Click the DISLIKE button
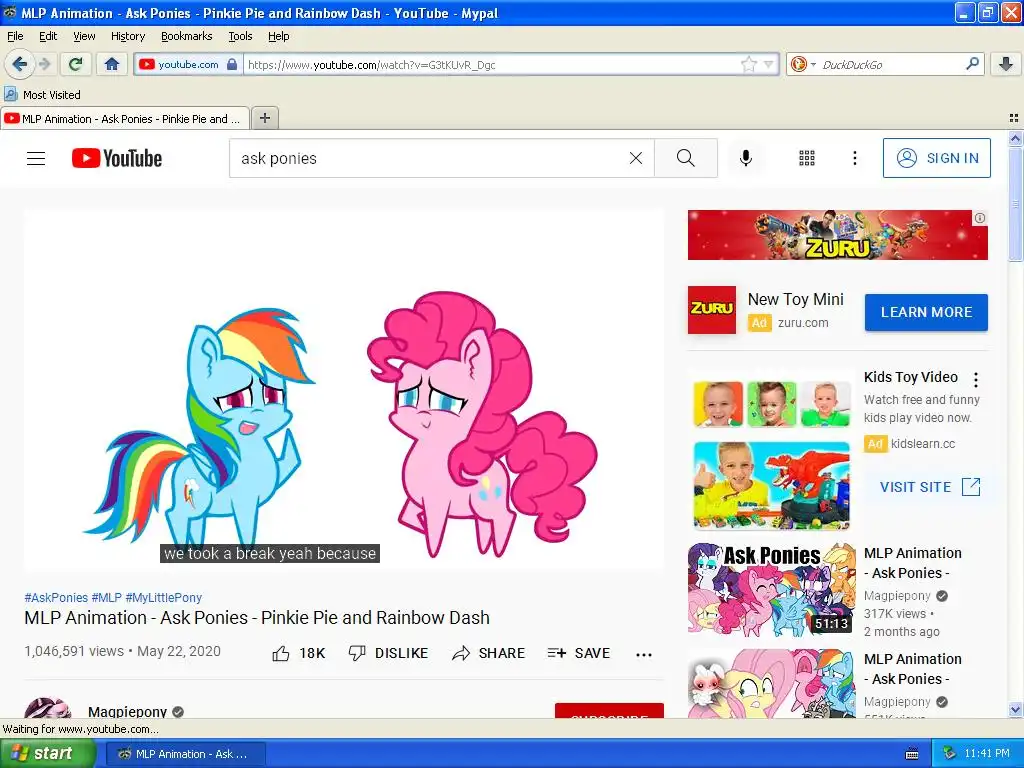Screen dimensions: 1024x768 388,653
